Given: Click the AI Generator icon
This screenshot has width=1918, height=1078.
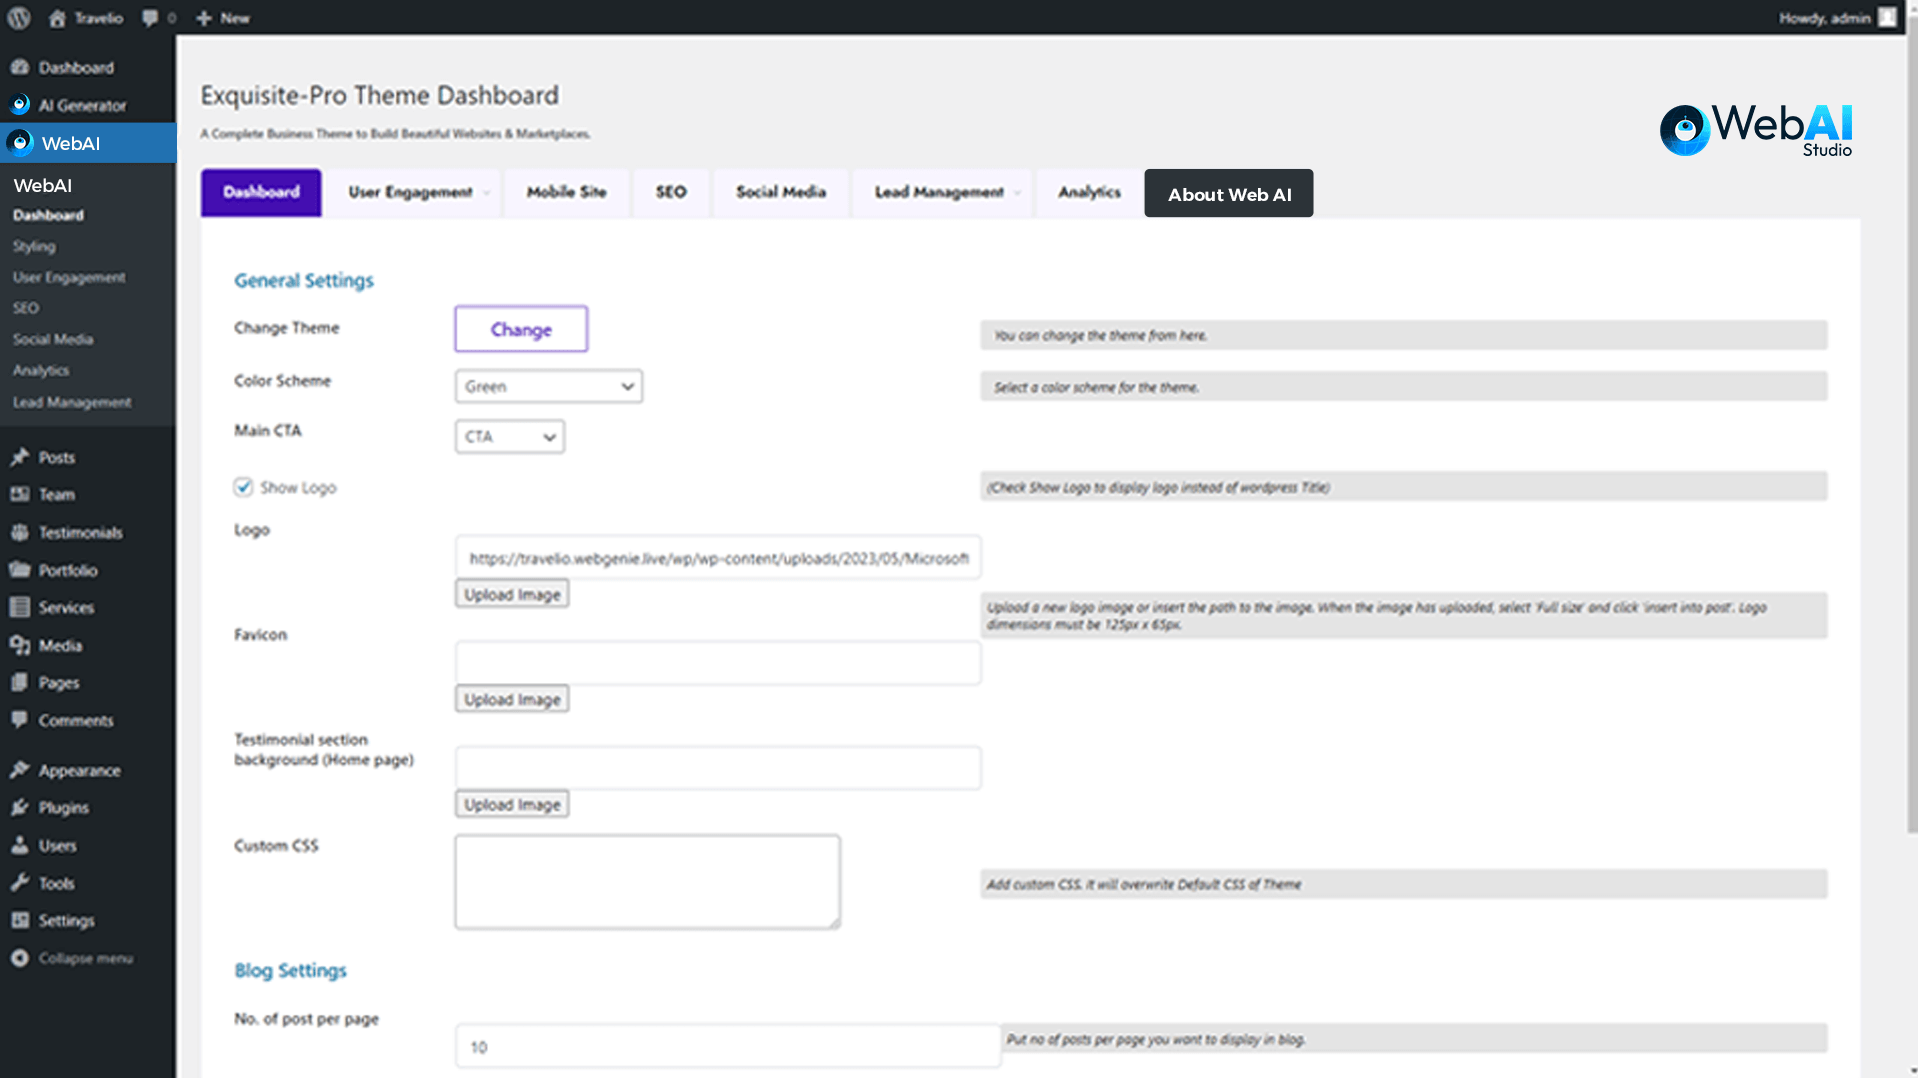Looking at the screenshot, I should (x=19, y=104).
